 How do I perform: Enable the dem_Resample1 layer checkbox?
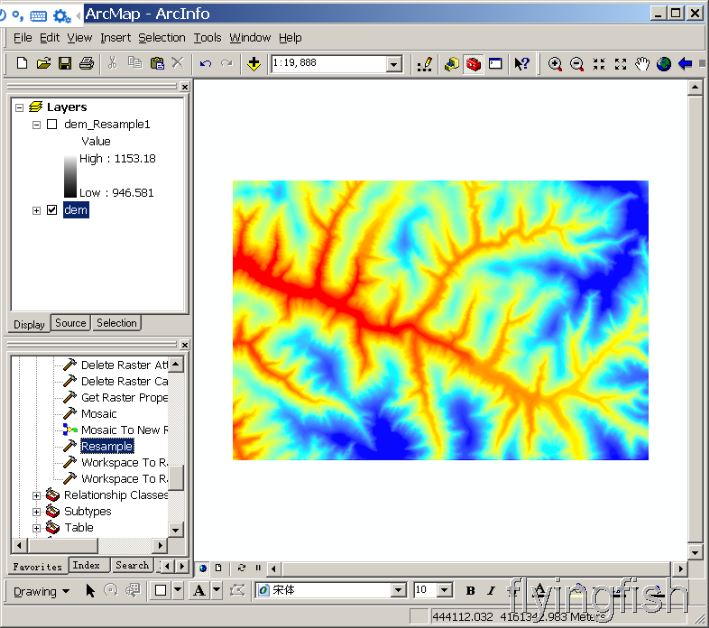(52, 125)
